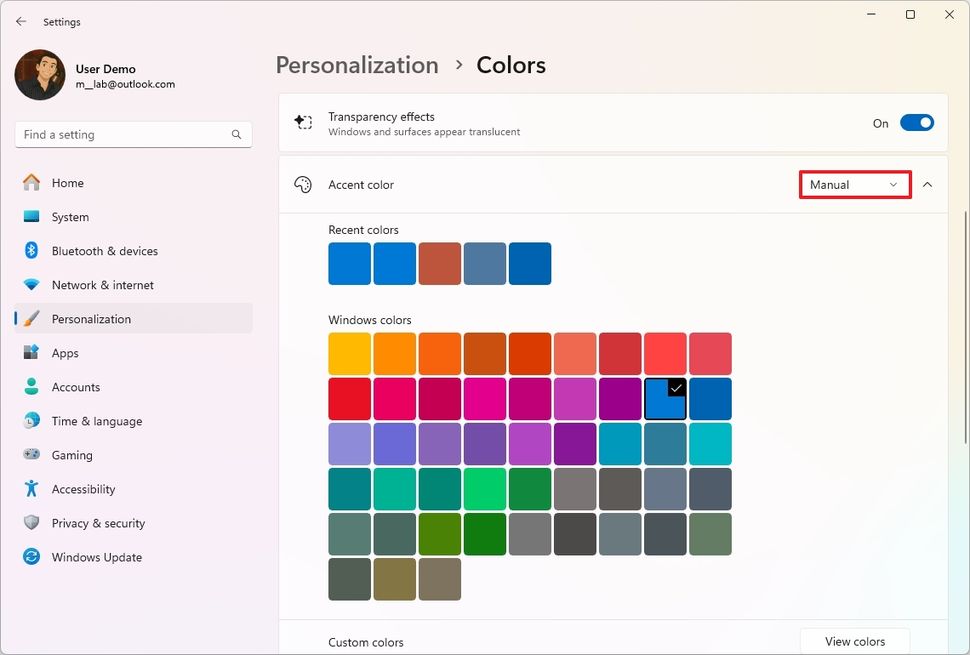Turn off Transparency effects toggle

916,123
